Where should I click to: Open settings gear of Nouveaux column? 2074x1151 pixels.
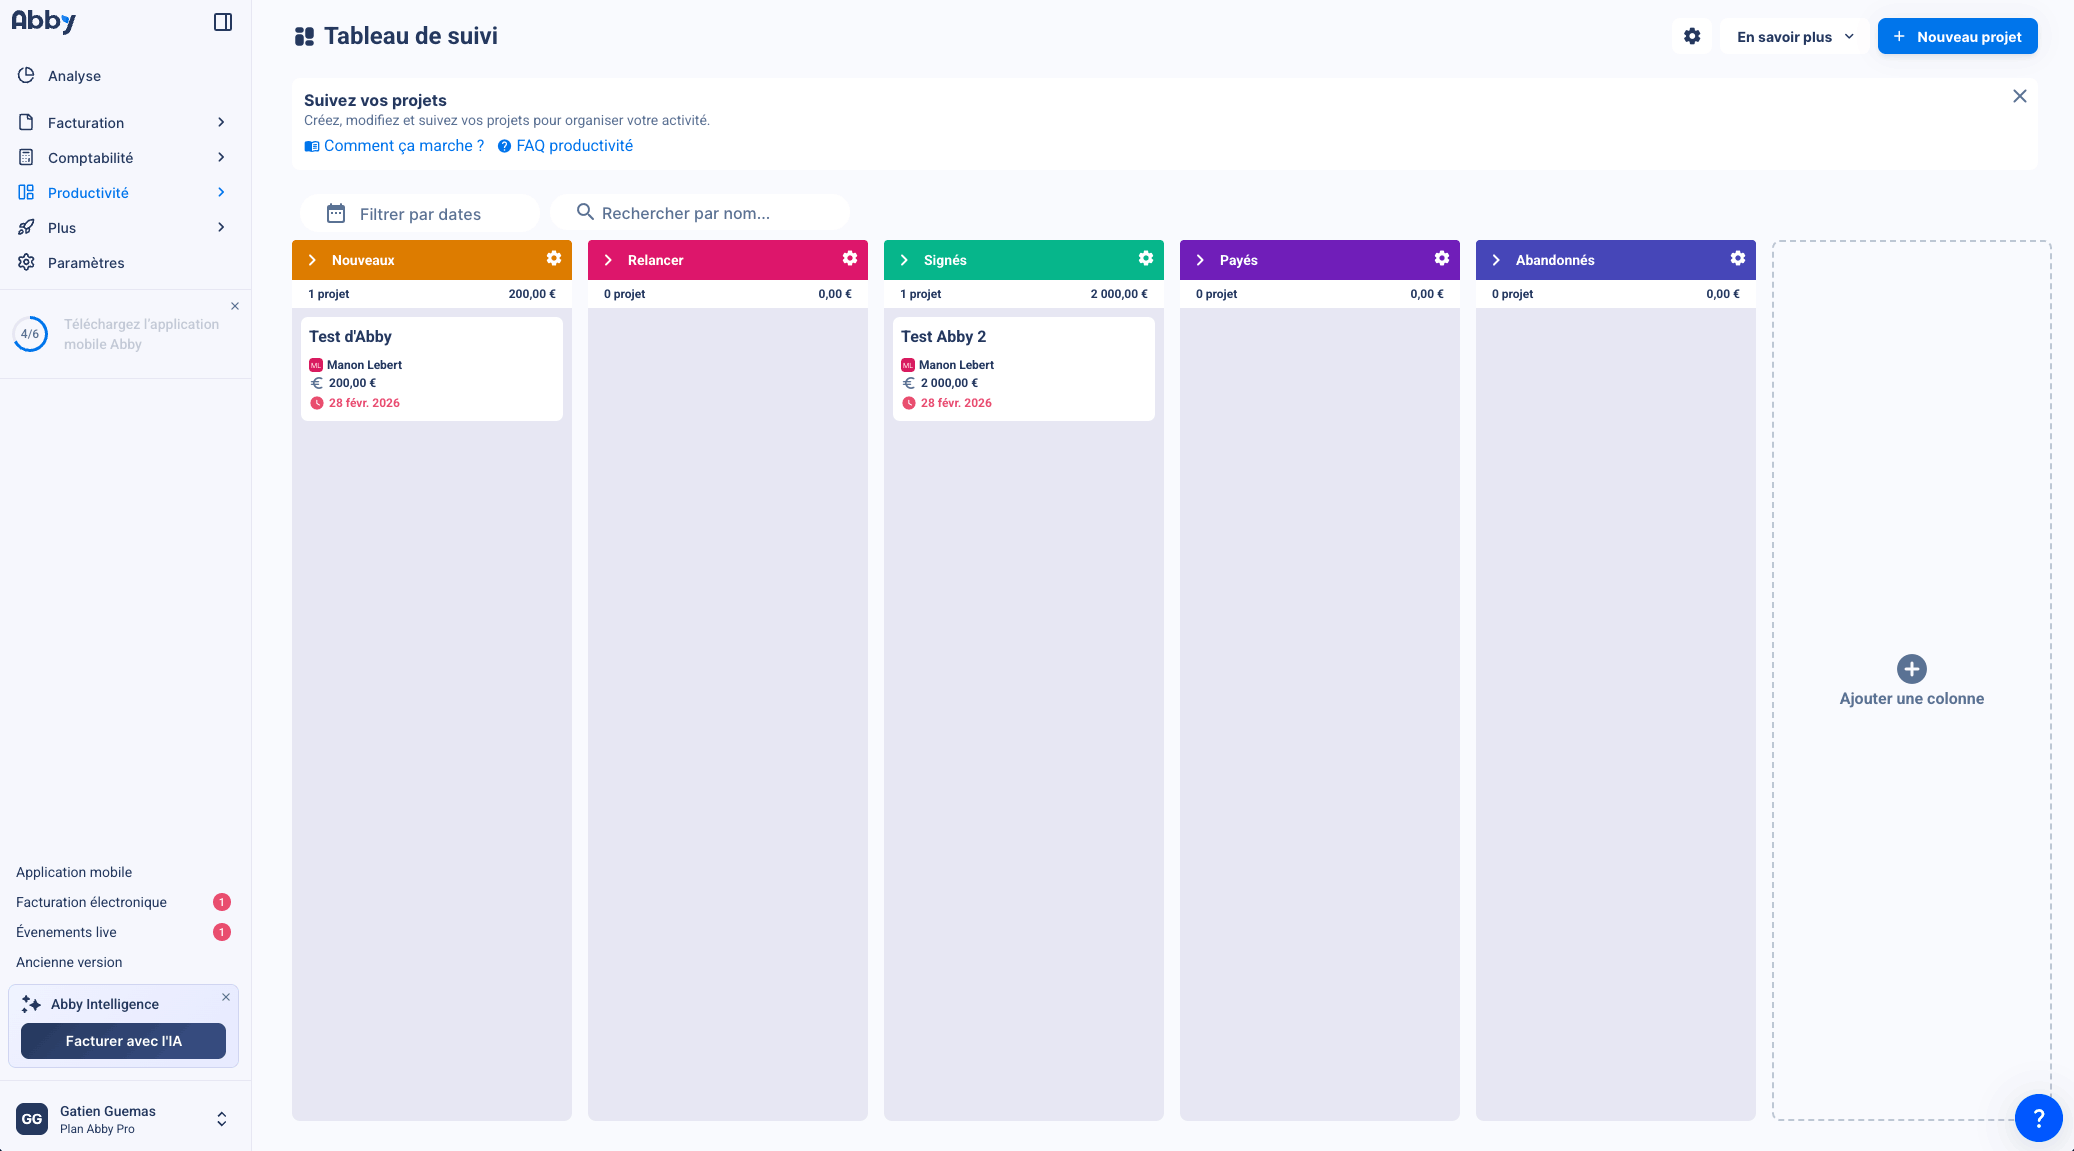[x=554, y=259]
